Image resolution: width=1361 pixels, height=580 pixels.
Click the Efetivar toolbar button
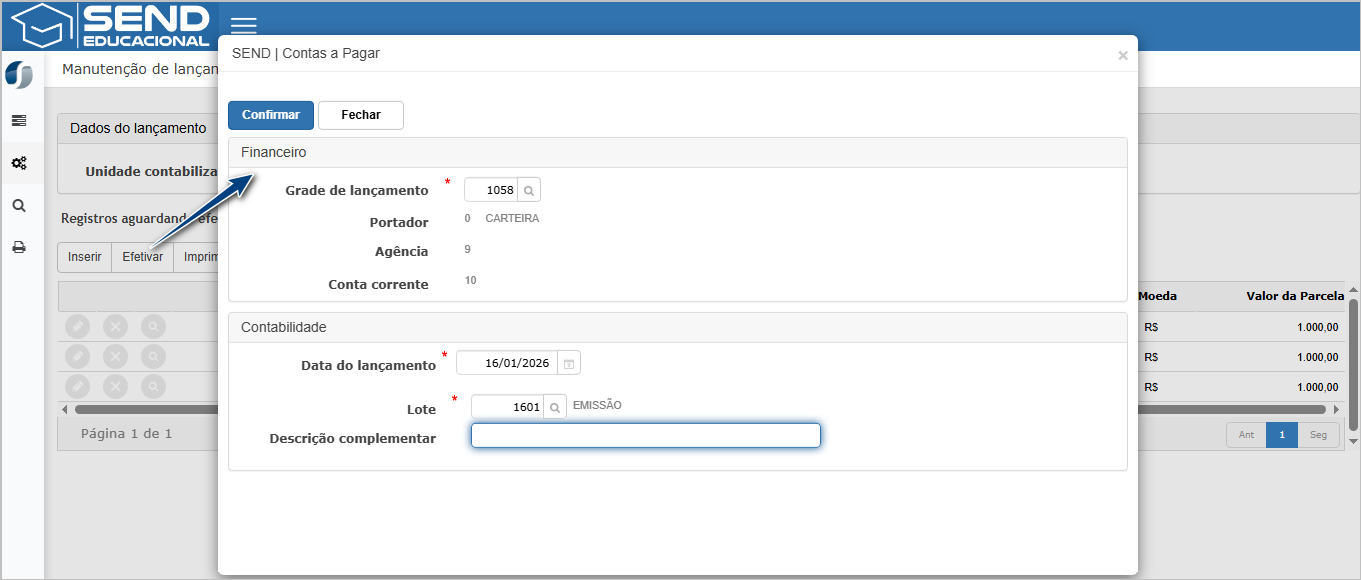click(142, 257)
